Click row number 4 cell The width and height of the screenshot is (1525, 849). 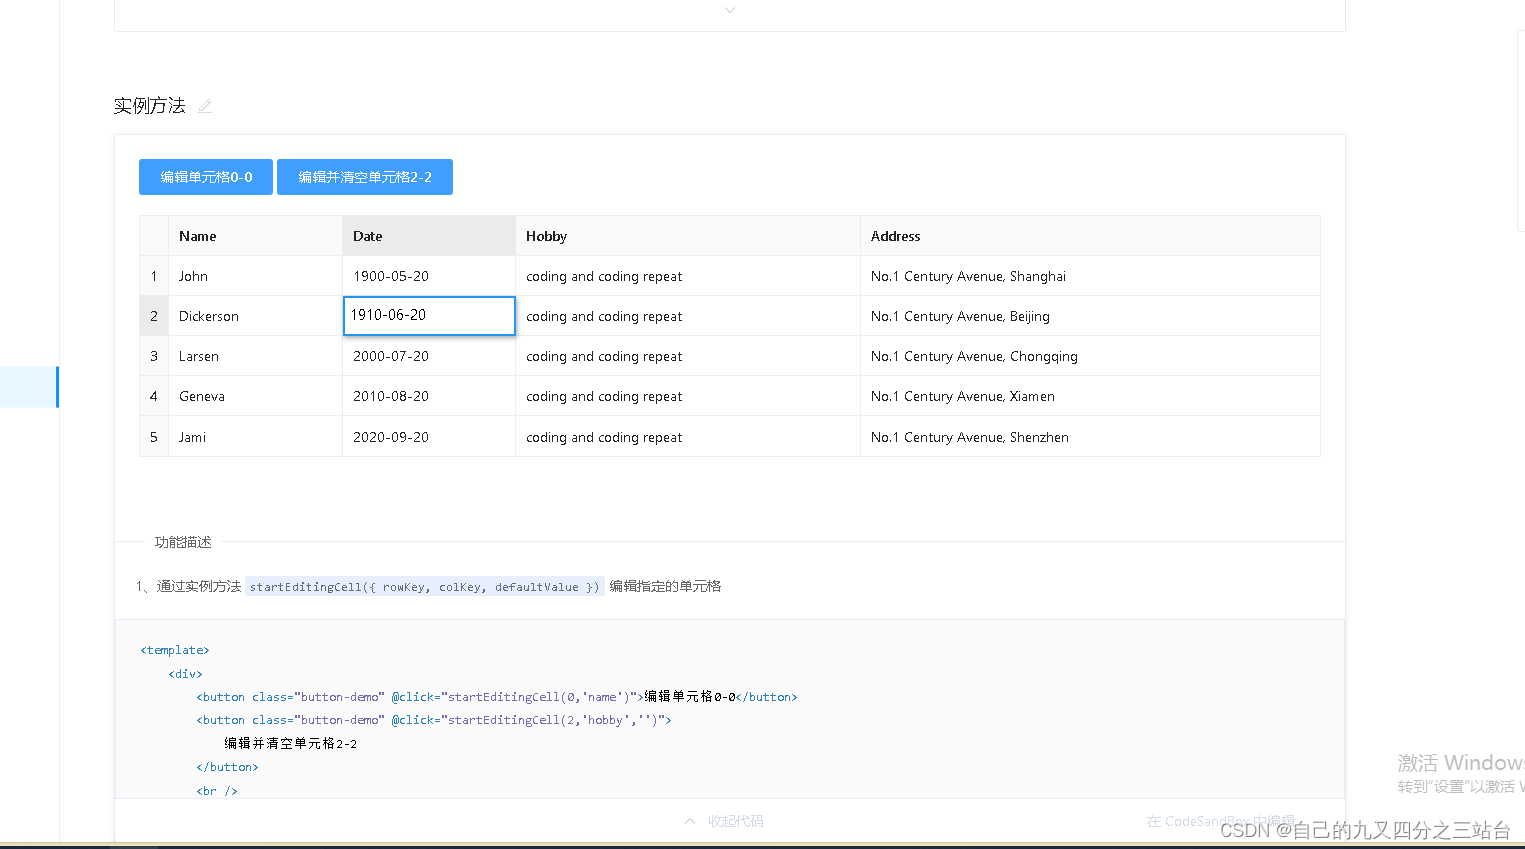click(x=154, y=396)
